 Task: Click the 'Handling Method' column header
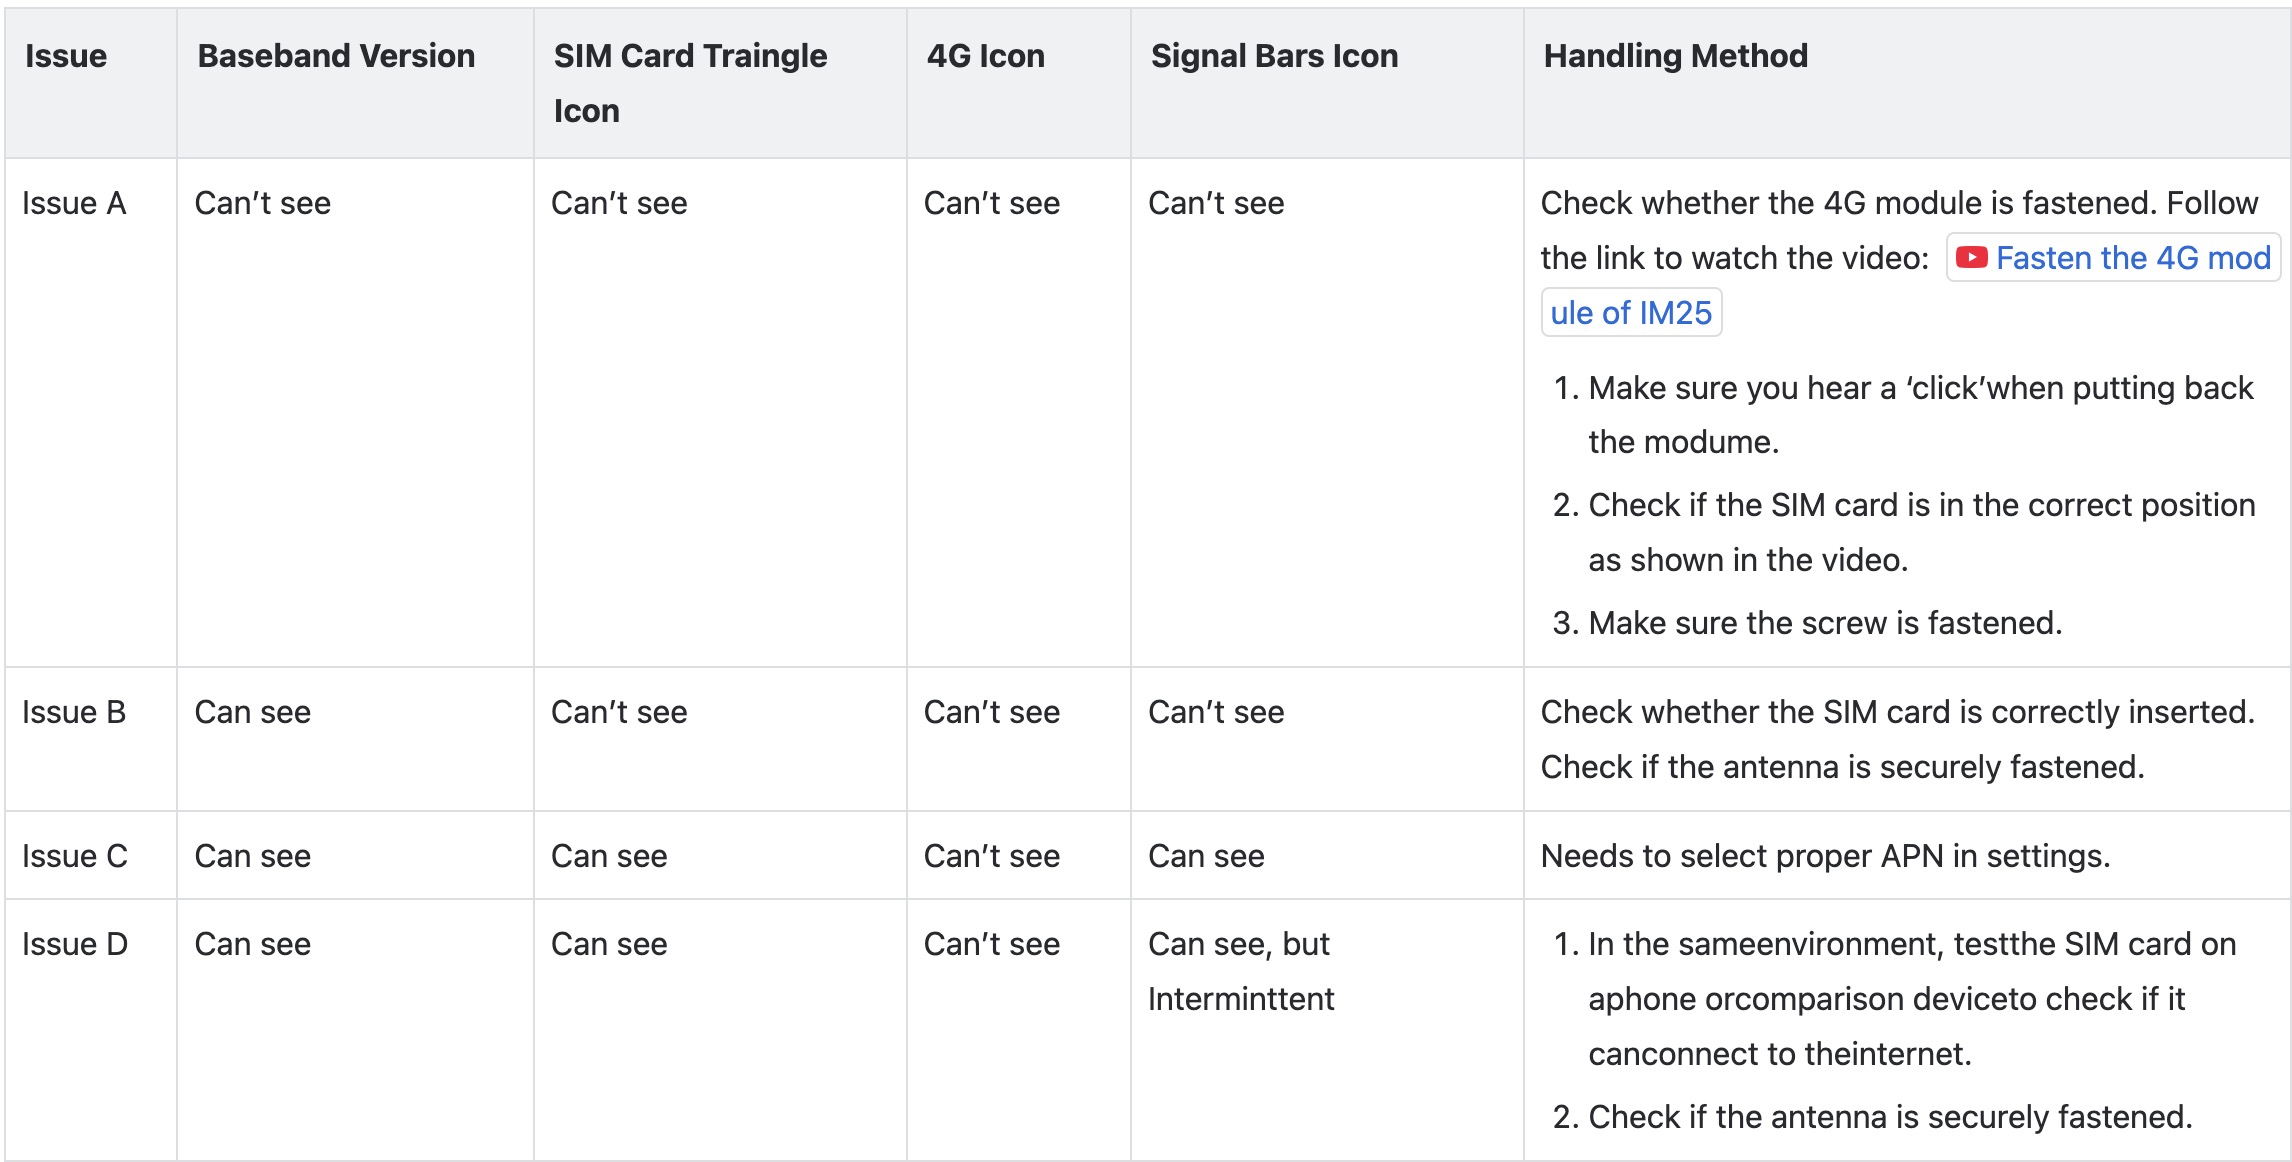1675,56
